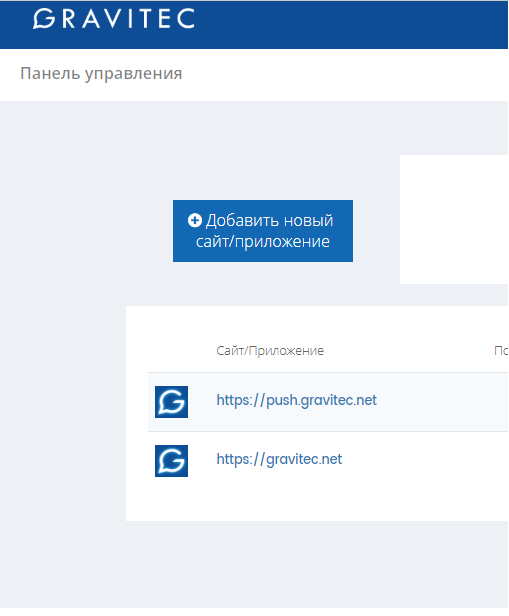Click the Gravitec logo in the header
The image size is (509, 616).
[114, 18]
